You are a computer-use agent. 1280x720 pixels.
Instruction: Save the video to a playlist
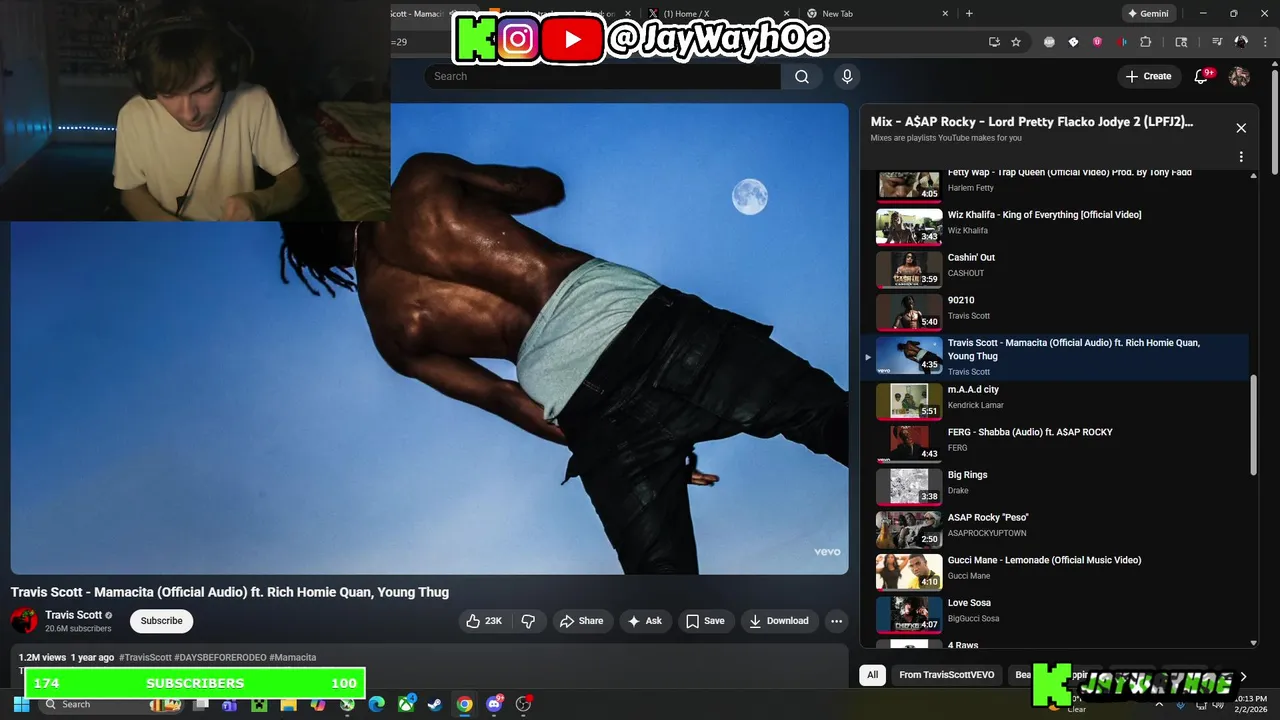(705, 621)
